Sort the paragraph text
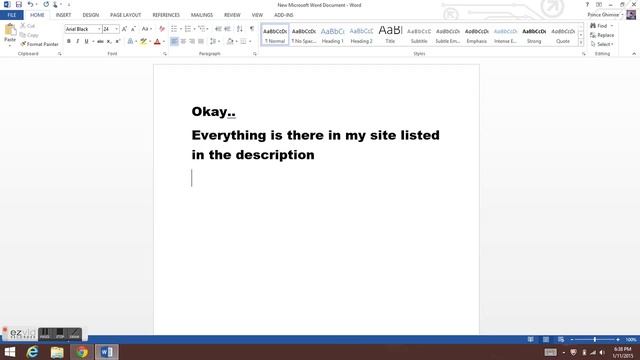 click(240, 29)
